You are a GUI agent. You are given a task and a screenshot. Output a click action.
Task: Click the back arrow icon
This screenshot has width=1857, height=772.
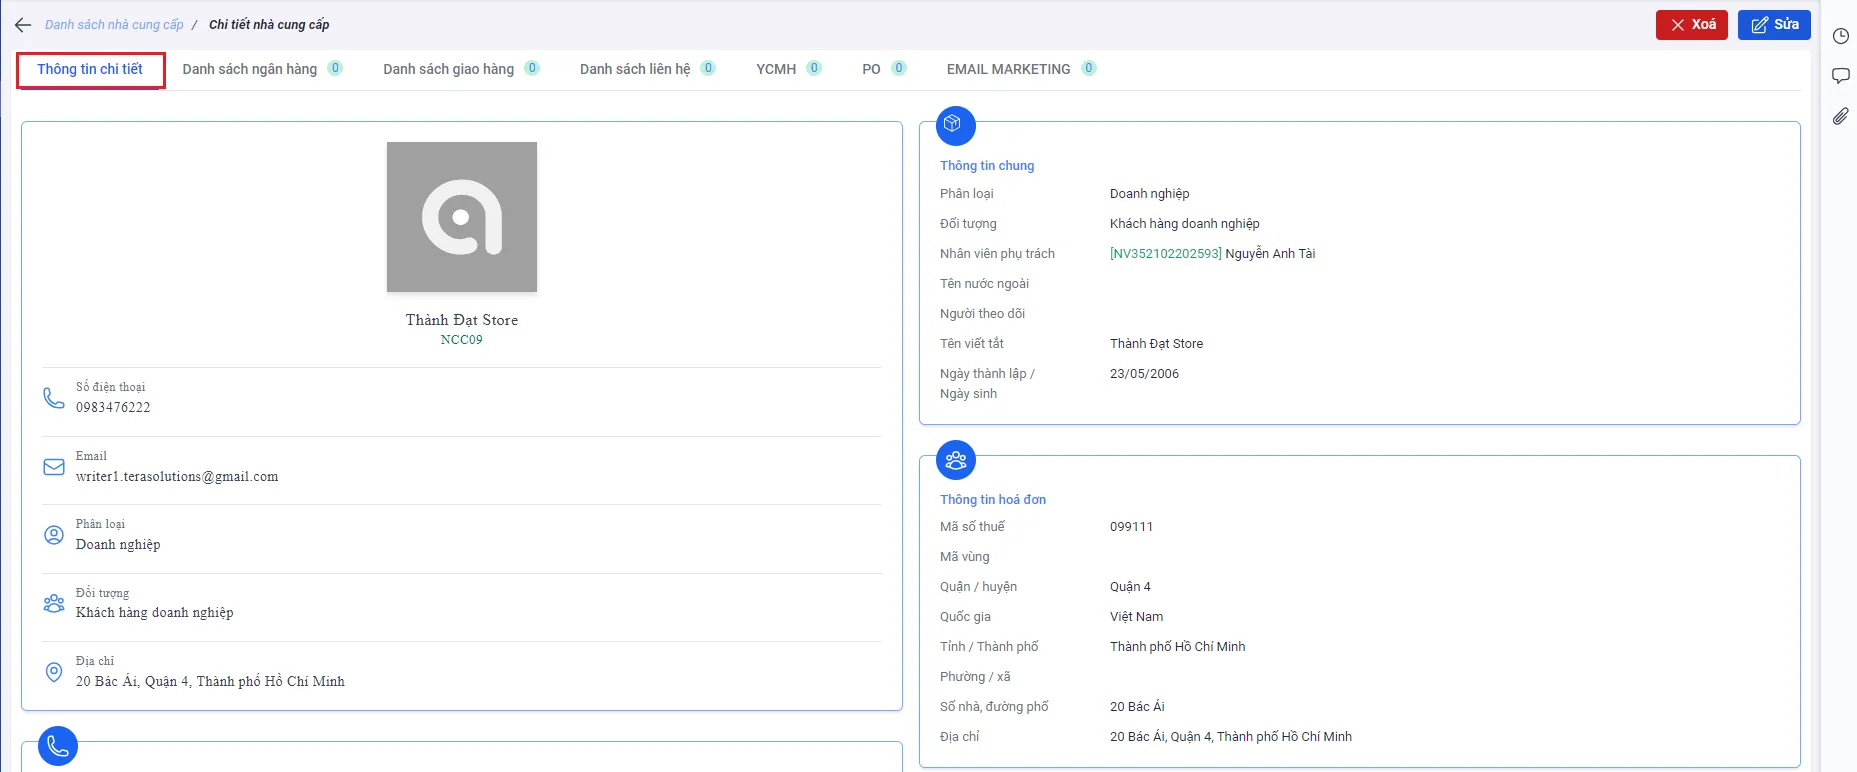[x=23, y=25]
